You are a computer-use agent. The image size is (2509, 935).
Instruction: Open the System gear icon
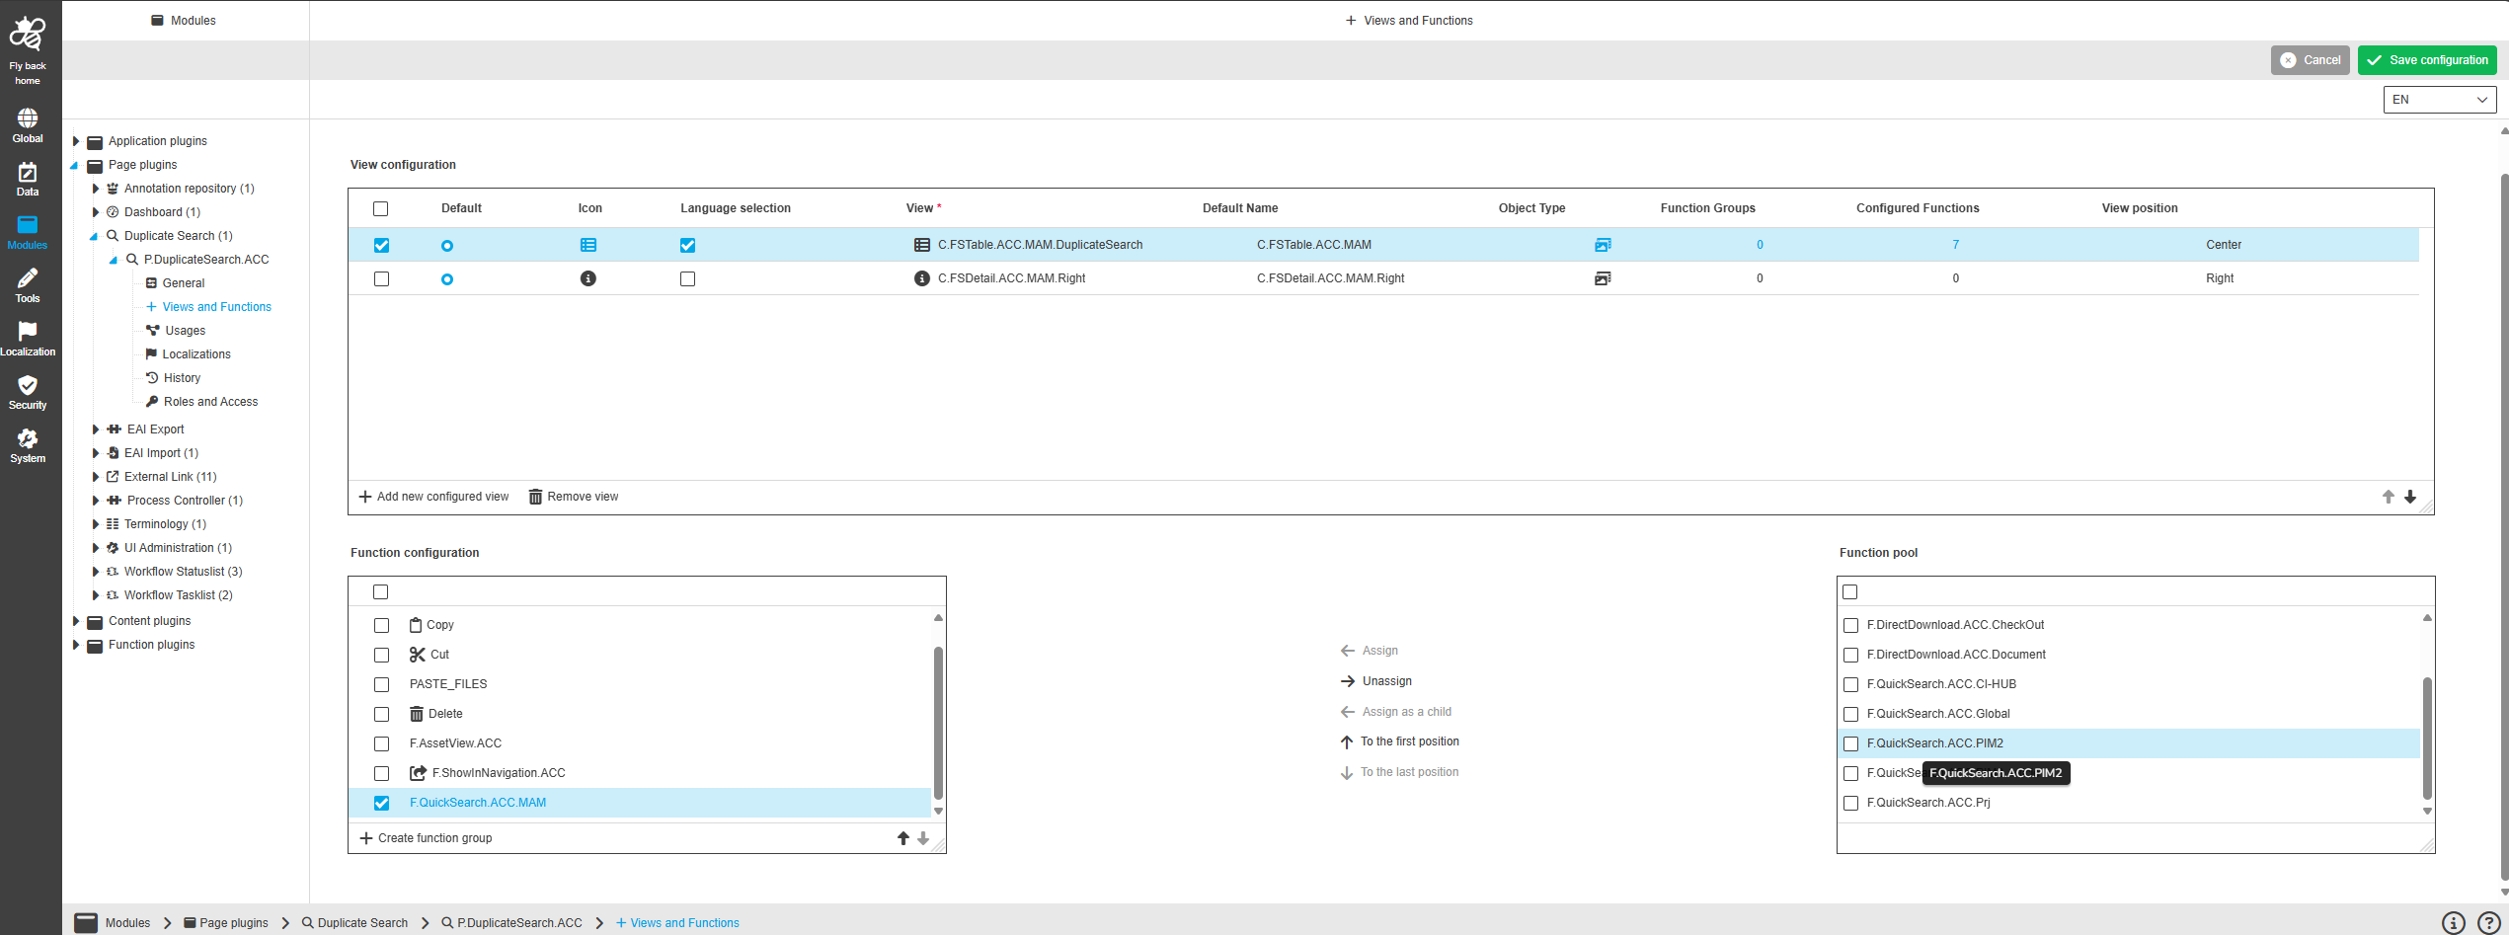coord(27,445)
